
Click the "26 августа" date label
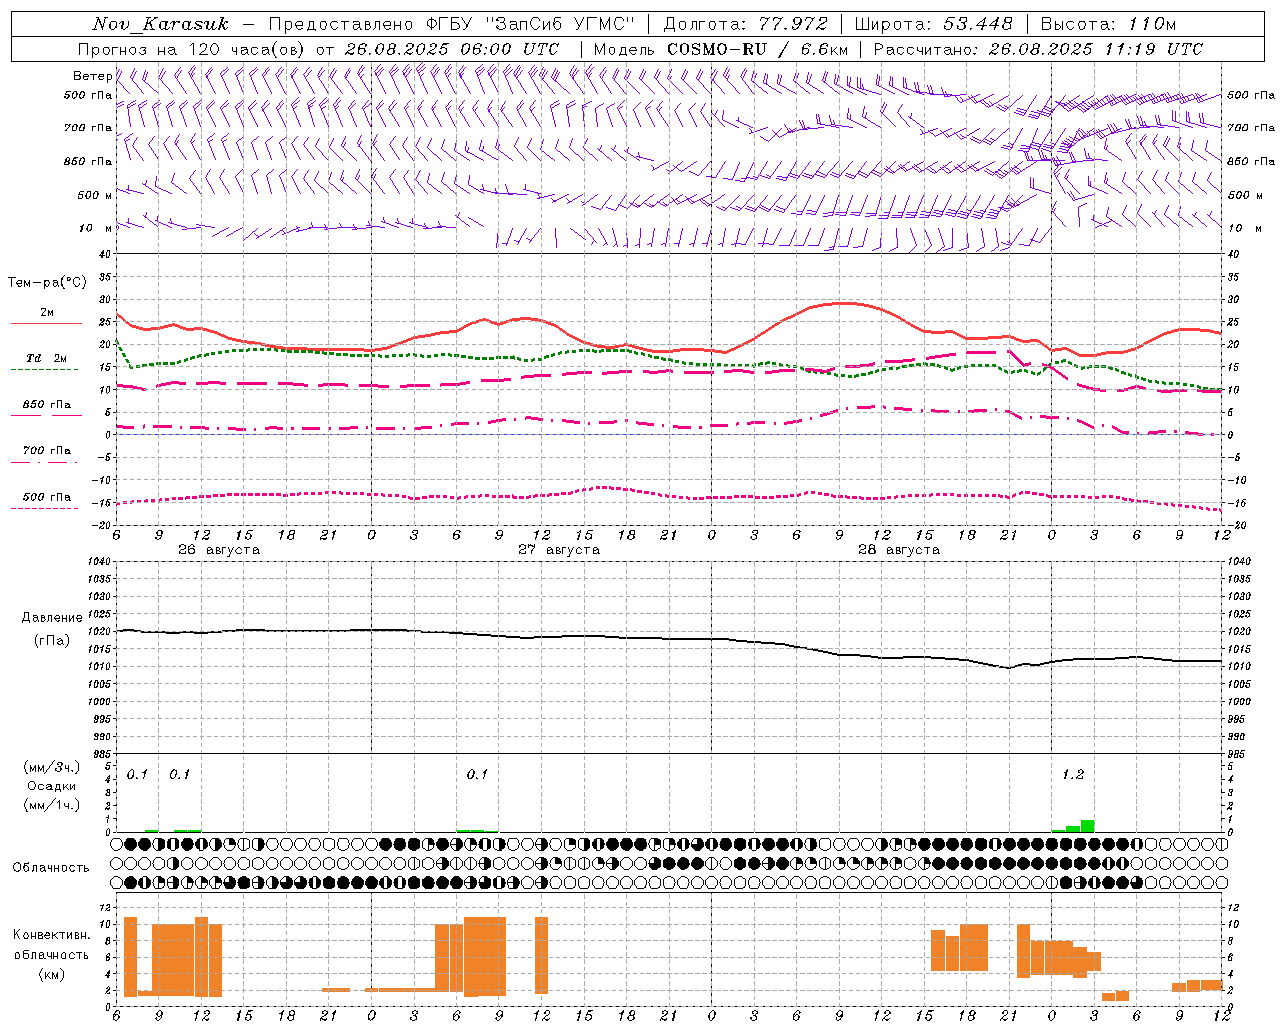(x=219, y=550)
